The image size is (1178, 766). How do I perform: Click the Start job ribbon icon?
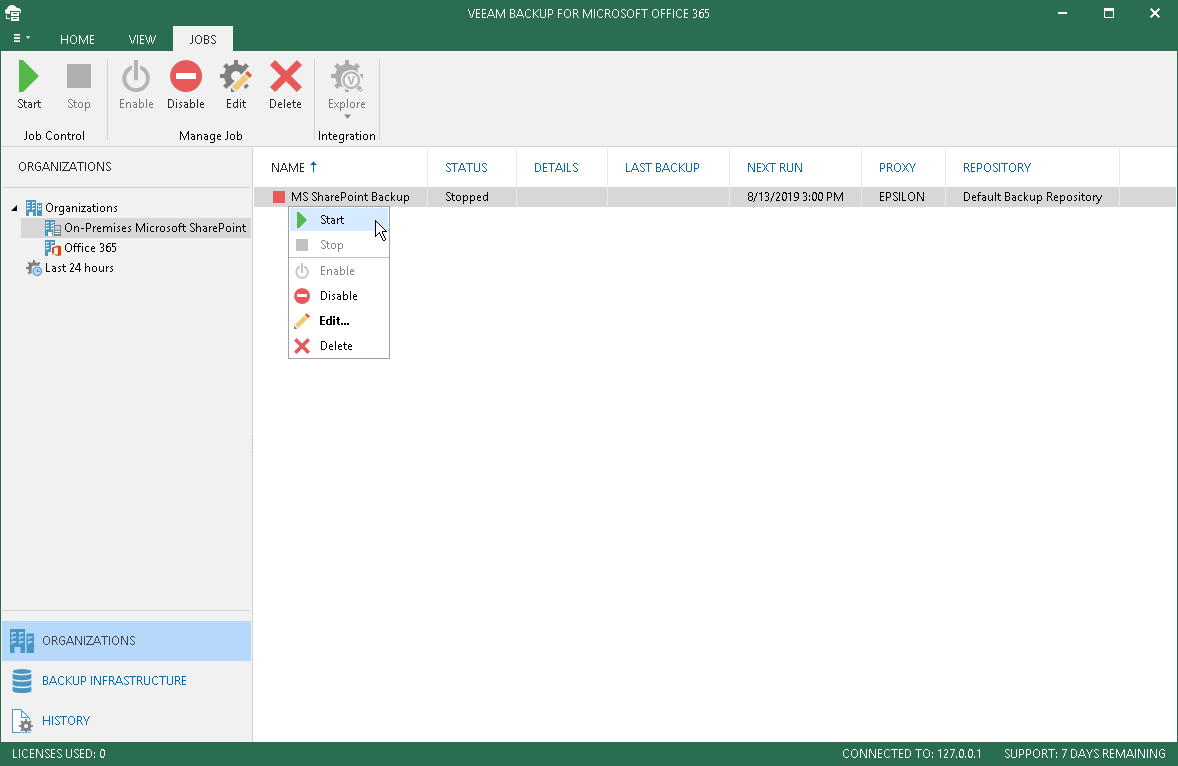[29, 77]
